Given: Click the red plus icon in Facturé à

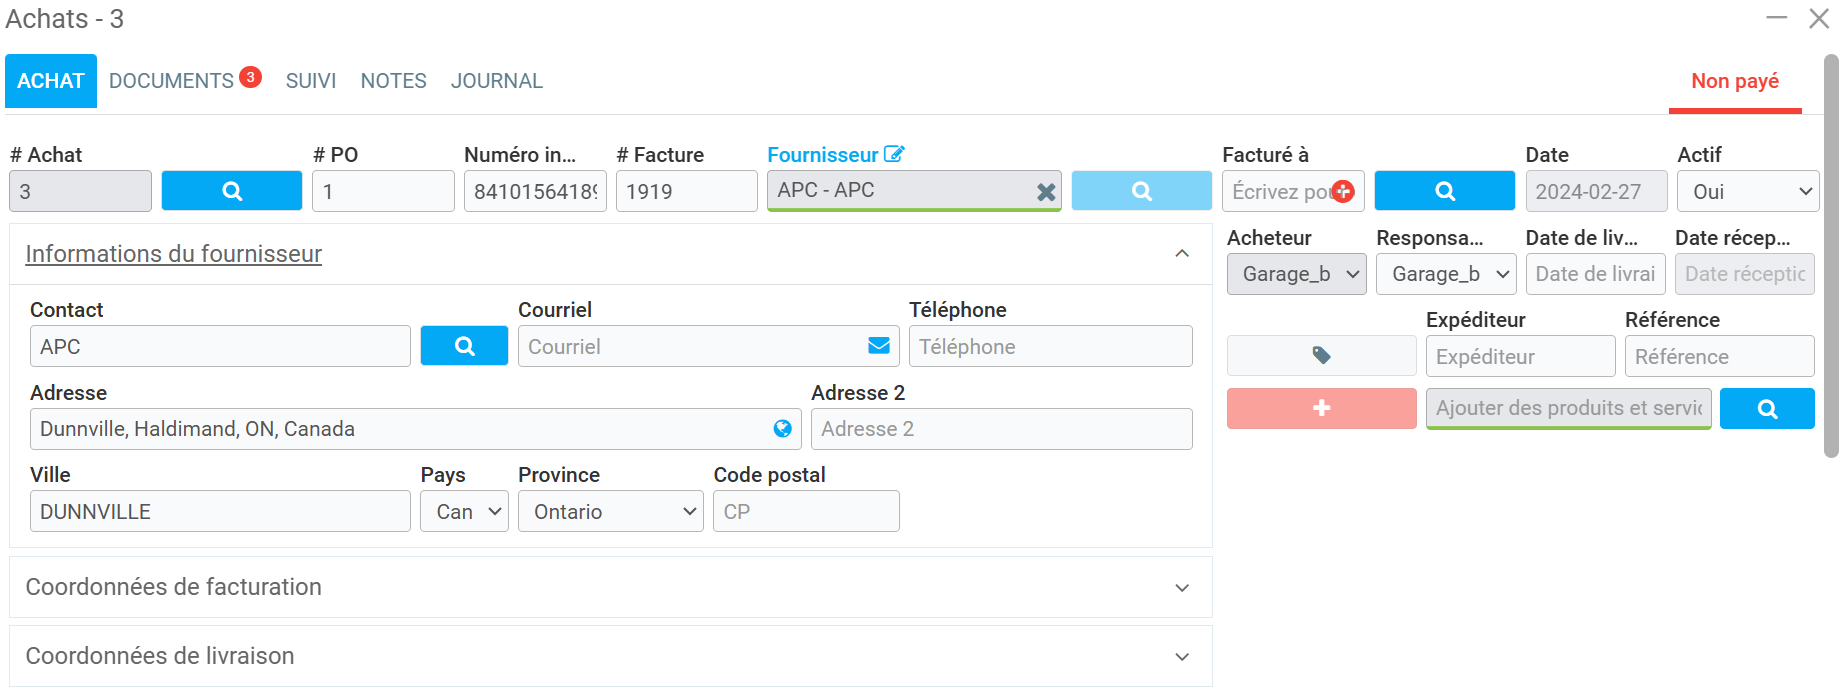Looking at the screenshot, I should coord(1343,191).
